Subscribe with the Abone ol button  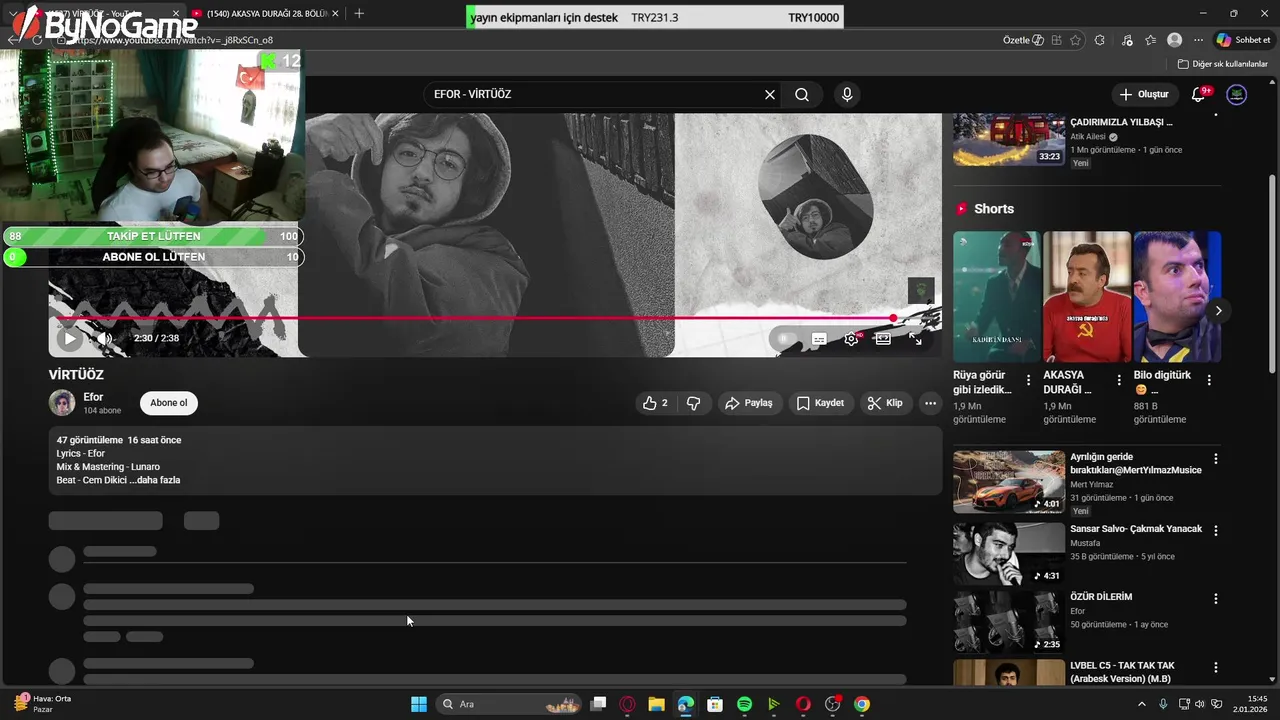coord(168,403)
